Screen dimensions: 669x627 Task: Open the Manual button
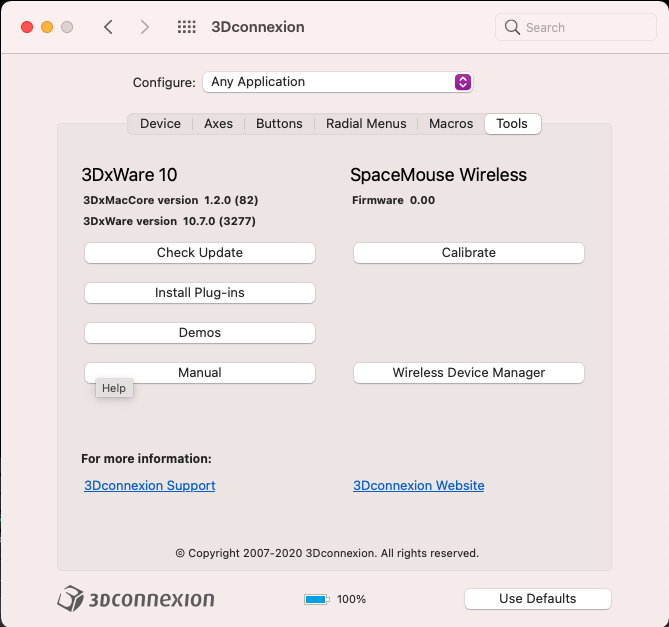click(x=200, y=372)
